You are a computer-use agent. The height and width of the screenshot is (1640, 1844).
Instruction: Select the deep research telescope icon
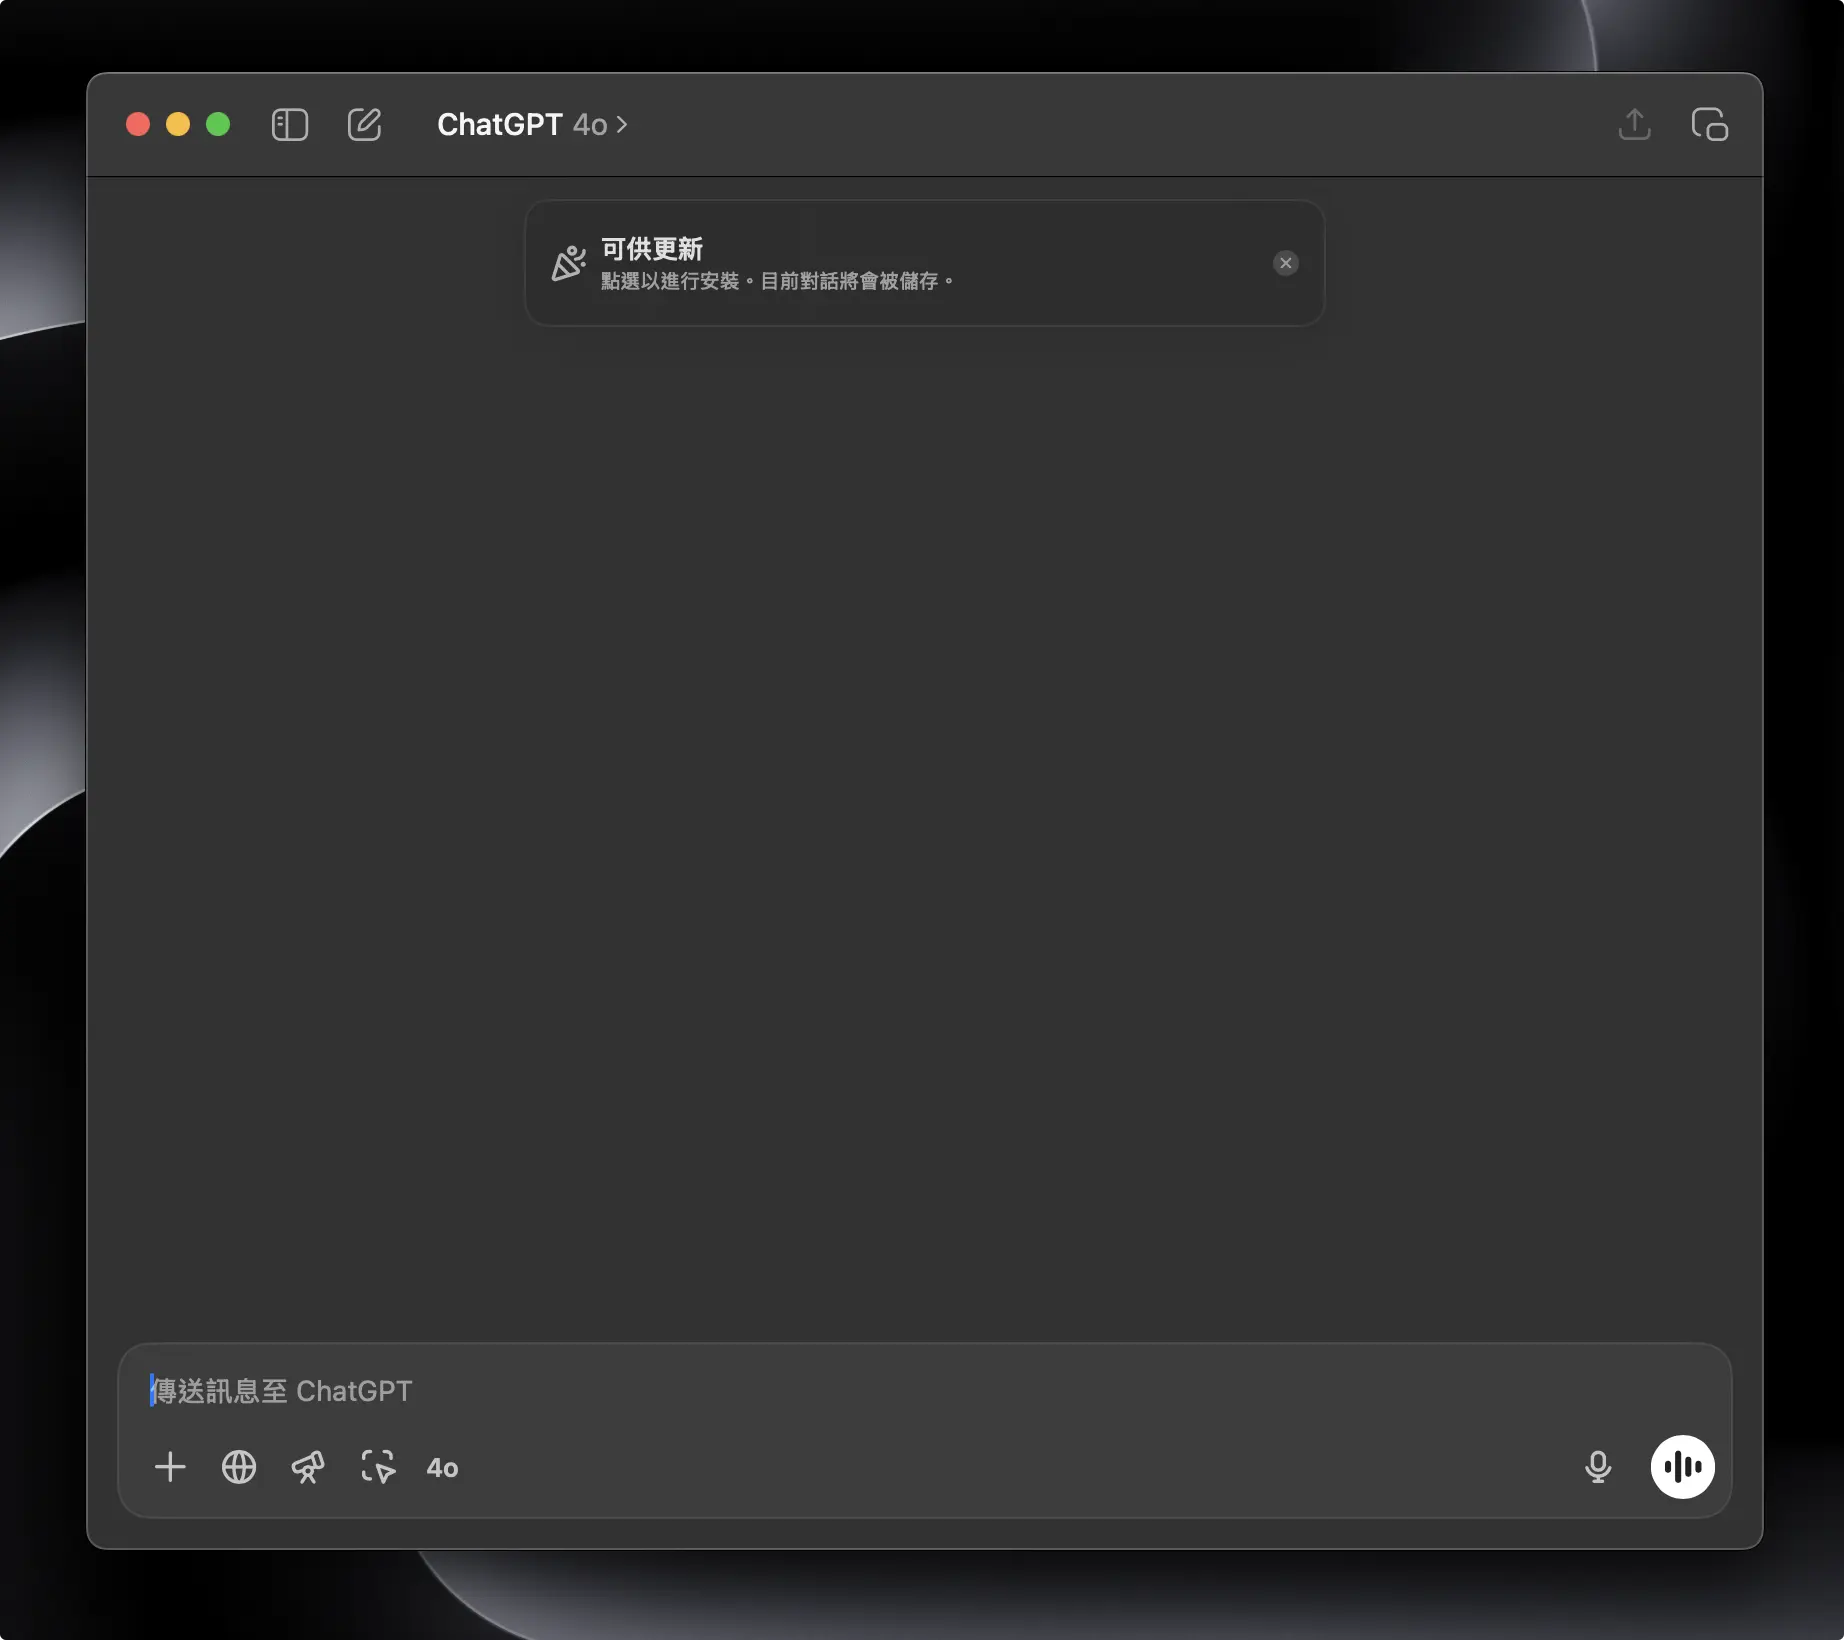tap(308, 1467)
